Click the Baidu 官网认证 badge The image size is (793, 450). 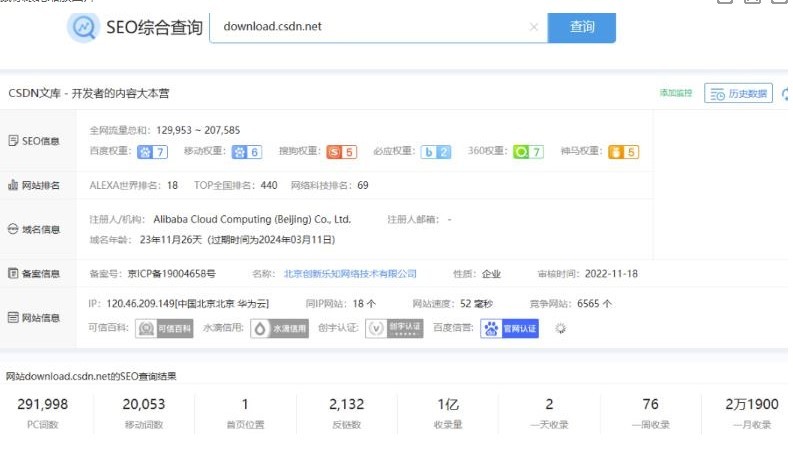[509, 329]
